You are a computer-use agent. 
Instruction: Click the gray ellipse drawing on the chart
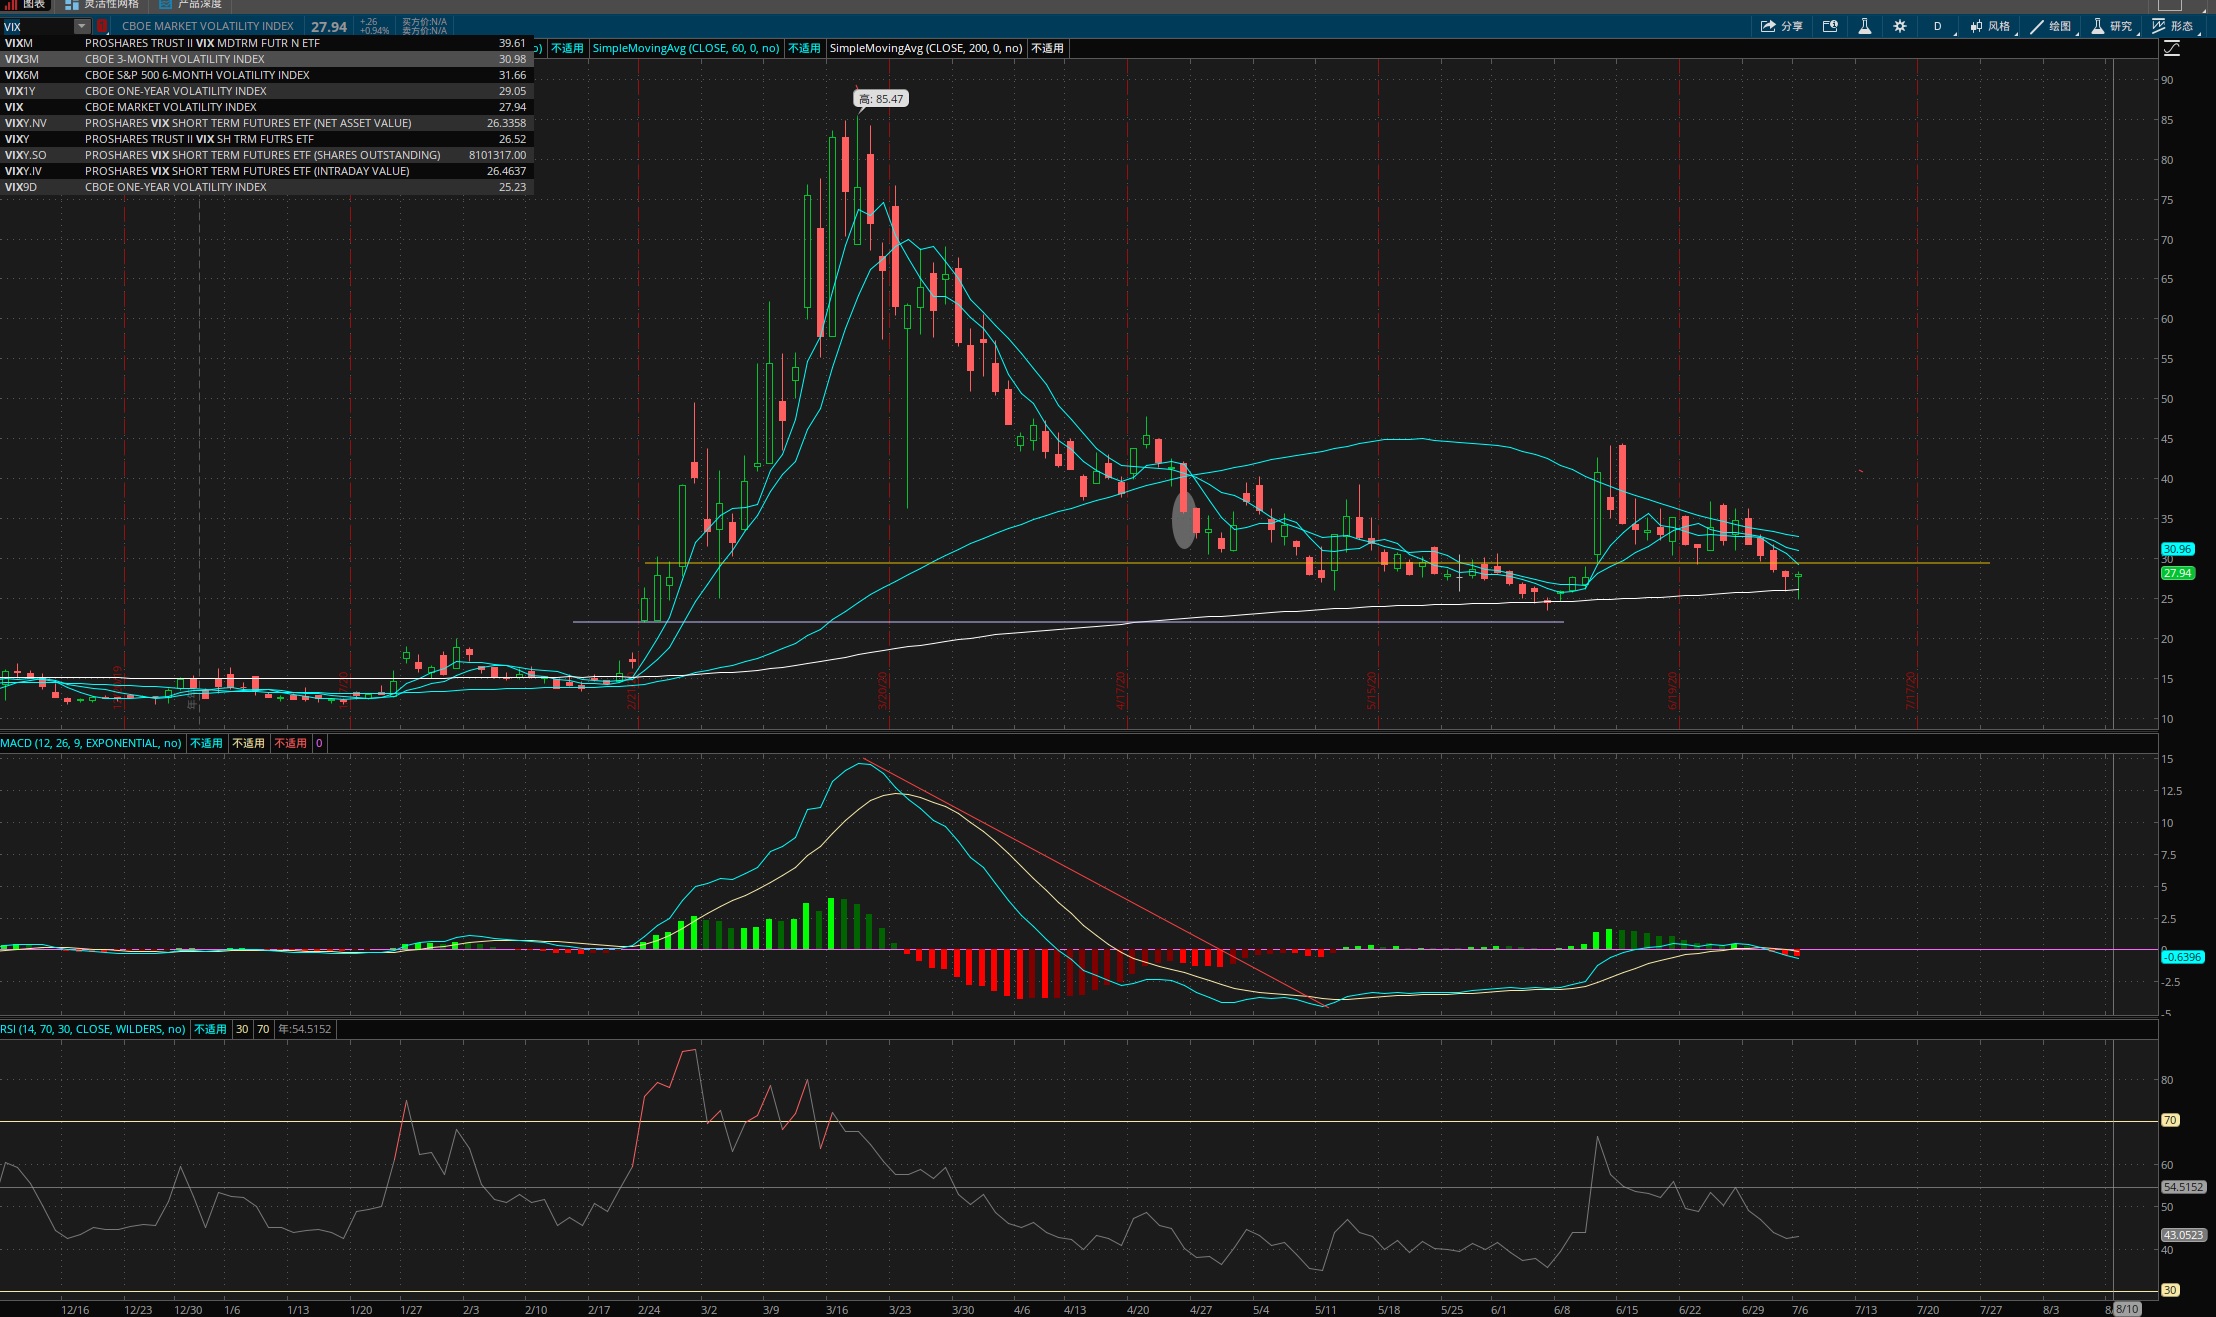point(1184,521)
